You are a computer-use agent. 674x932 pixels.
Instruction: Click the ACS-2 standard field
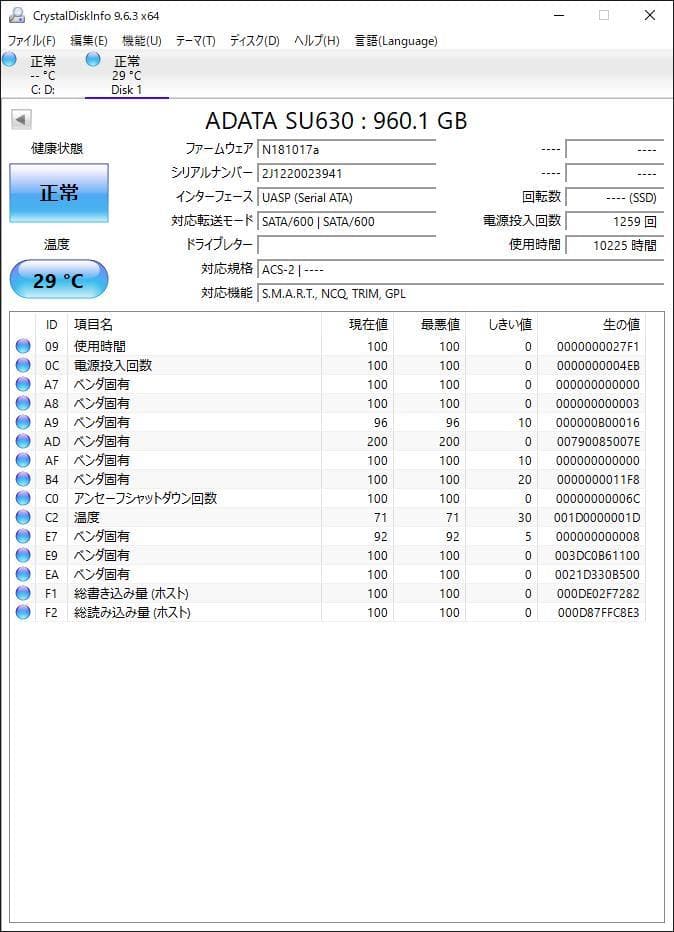coord(461,269)
